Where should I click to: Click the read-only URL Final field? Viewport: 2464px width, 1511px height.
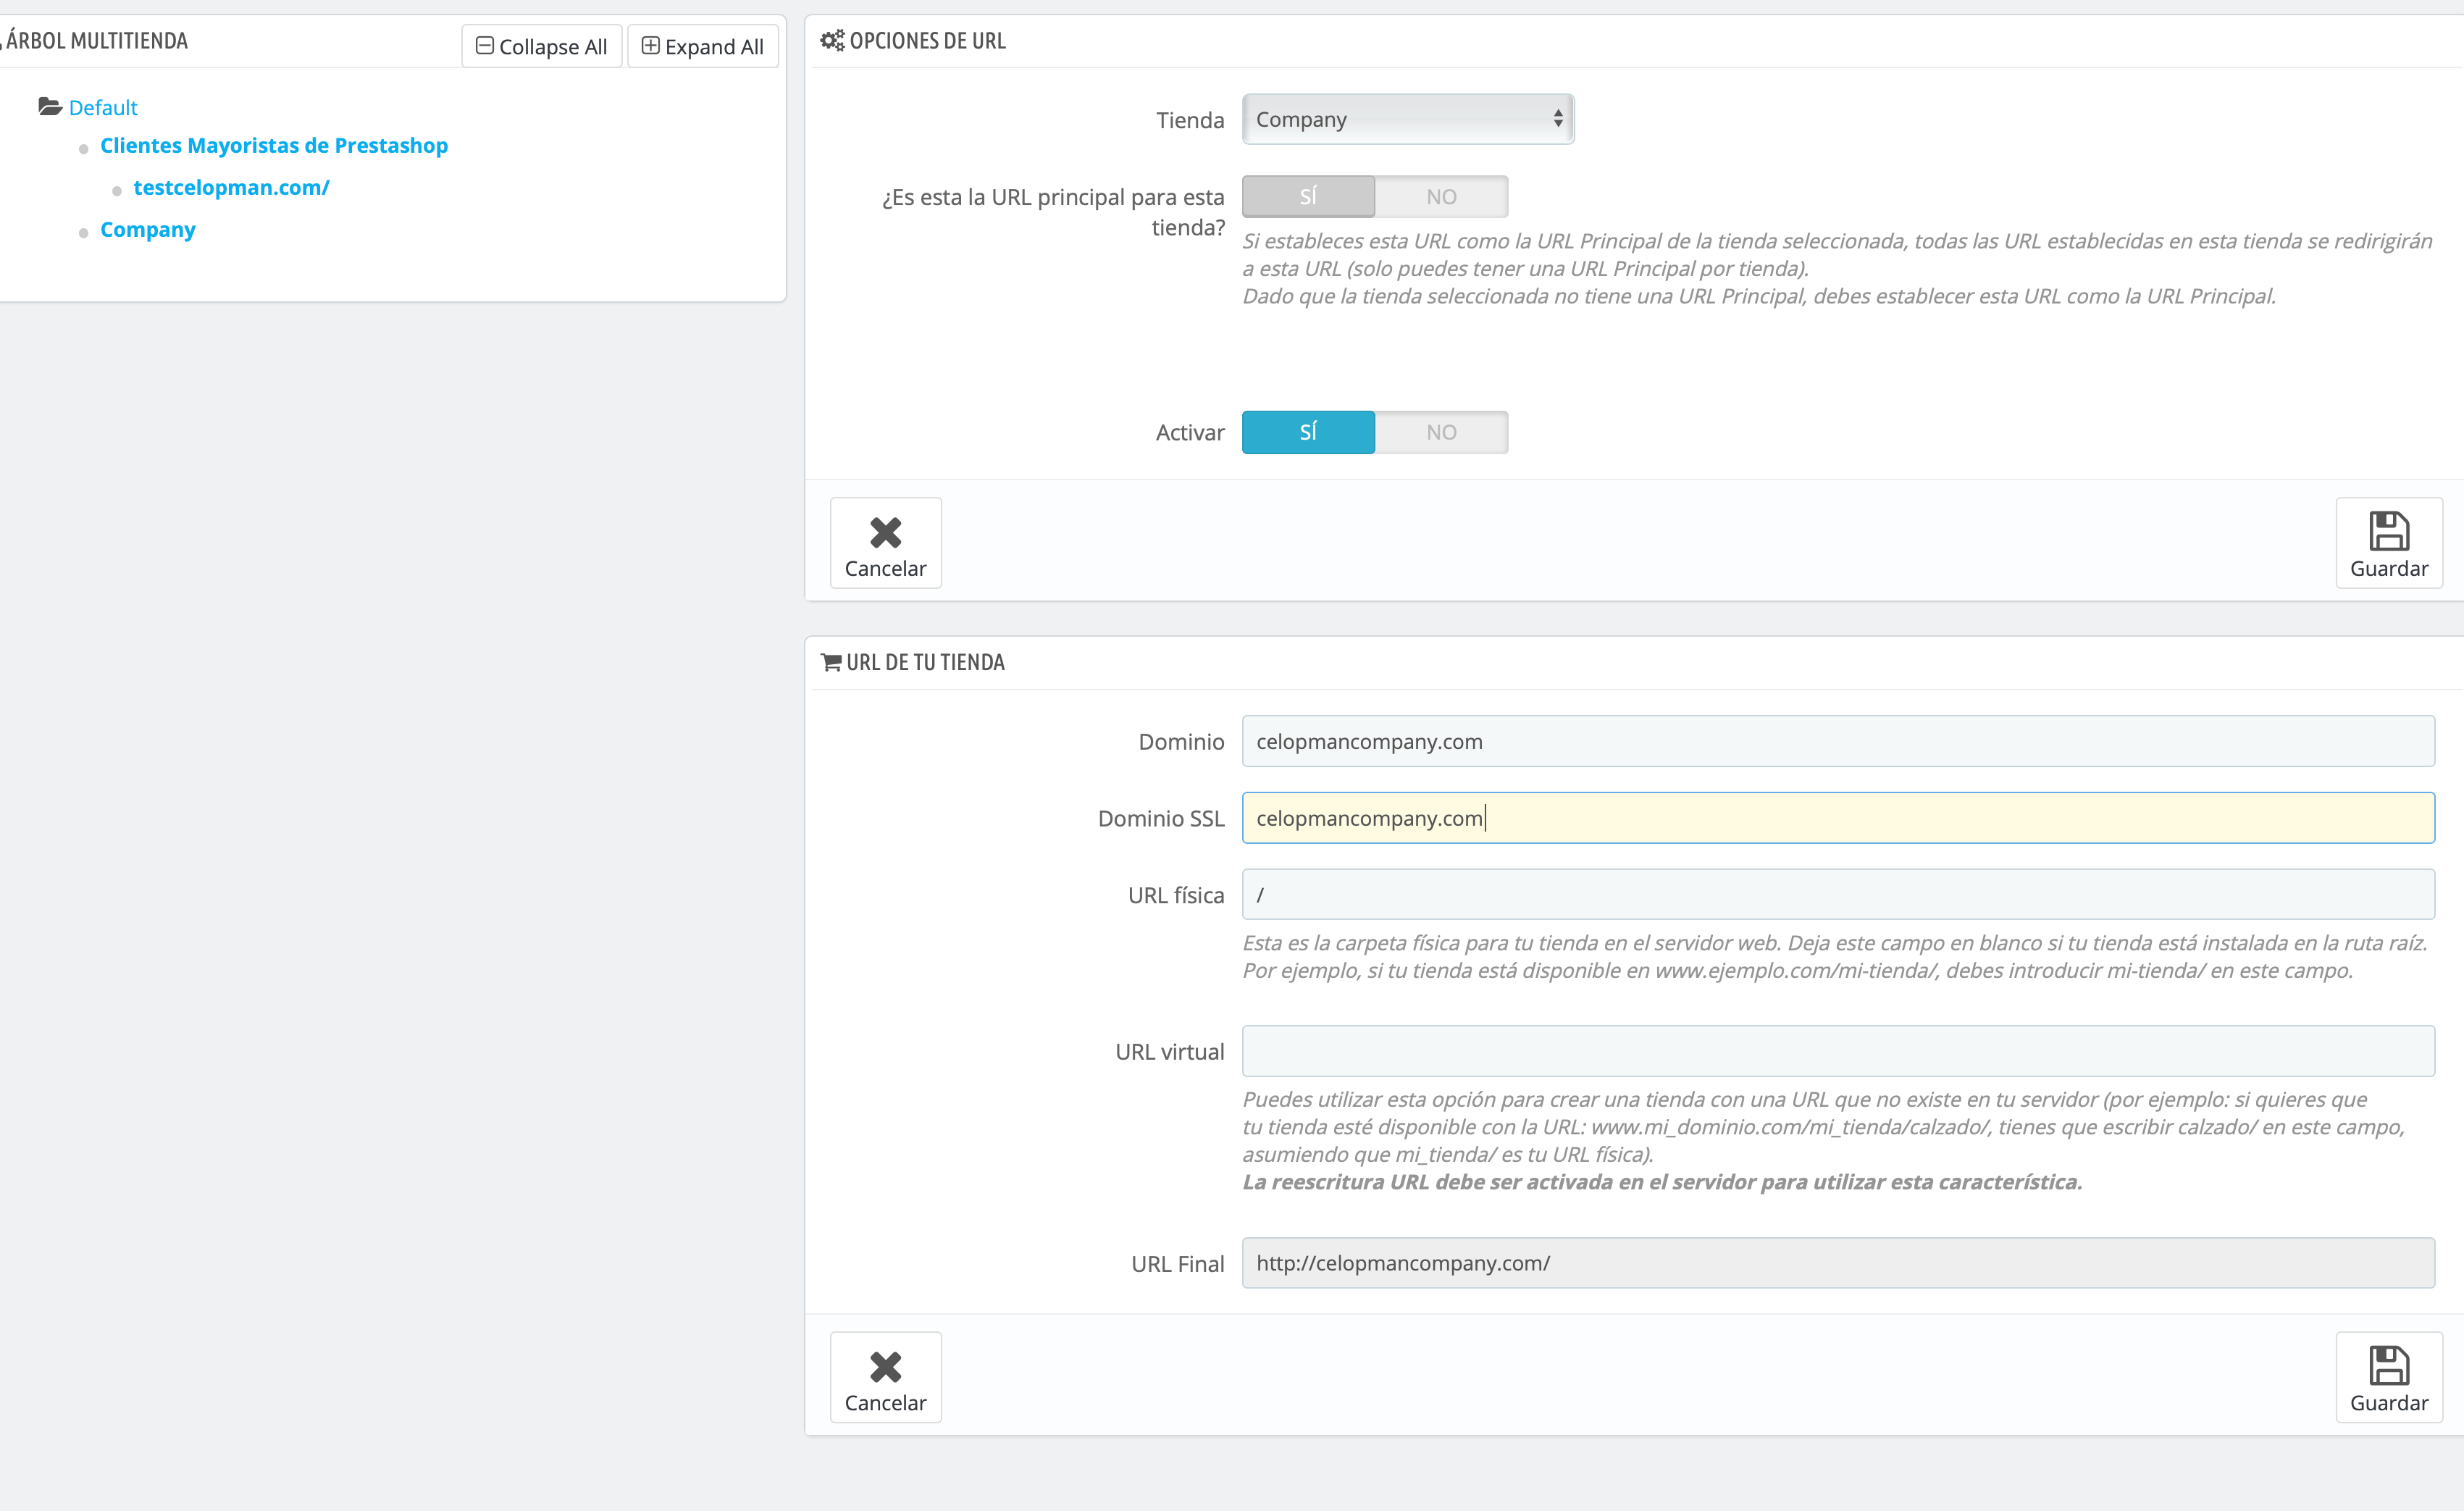click(1838, 1263)
